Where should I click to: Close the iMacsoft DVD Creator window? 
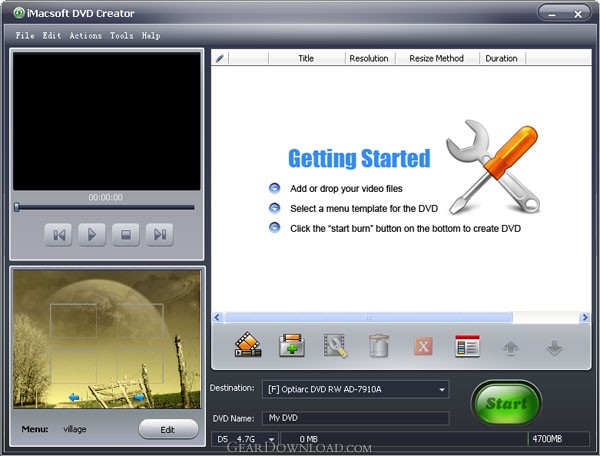tap(578, 14)
